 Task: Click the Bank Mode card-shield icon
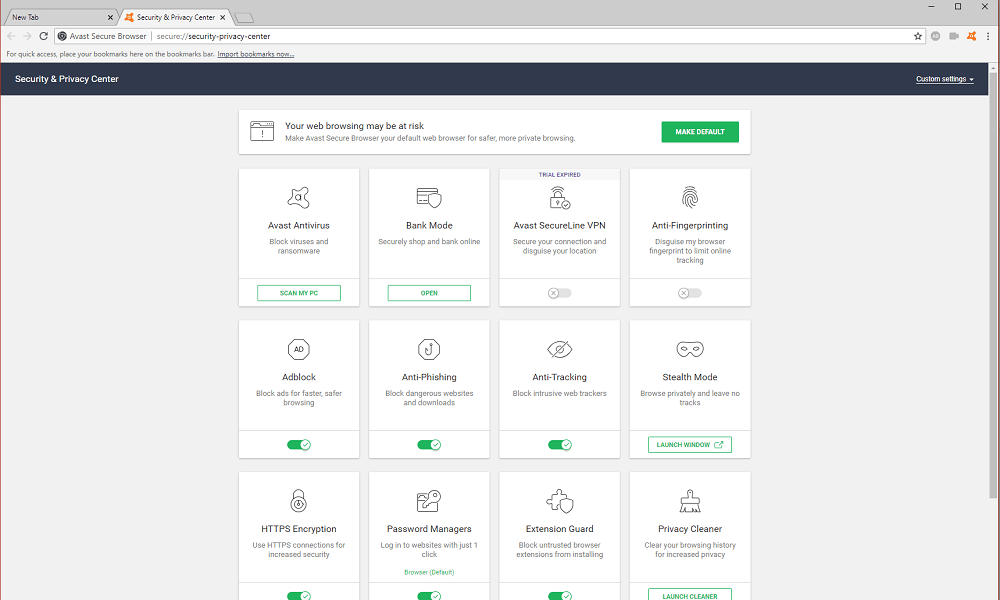(x=429, y=198)
